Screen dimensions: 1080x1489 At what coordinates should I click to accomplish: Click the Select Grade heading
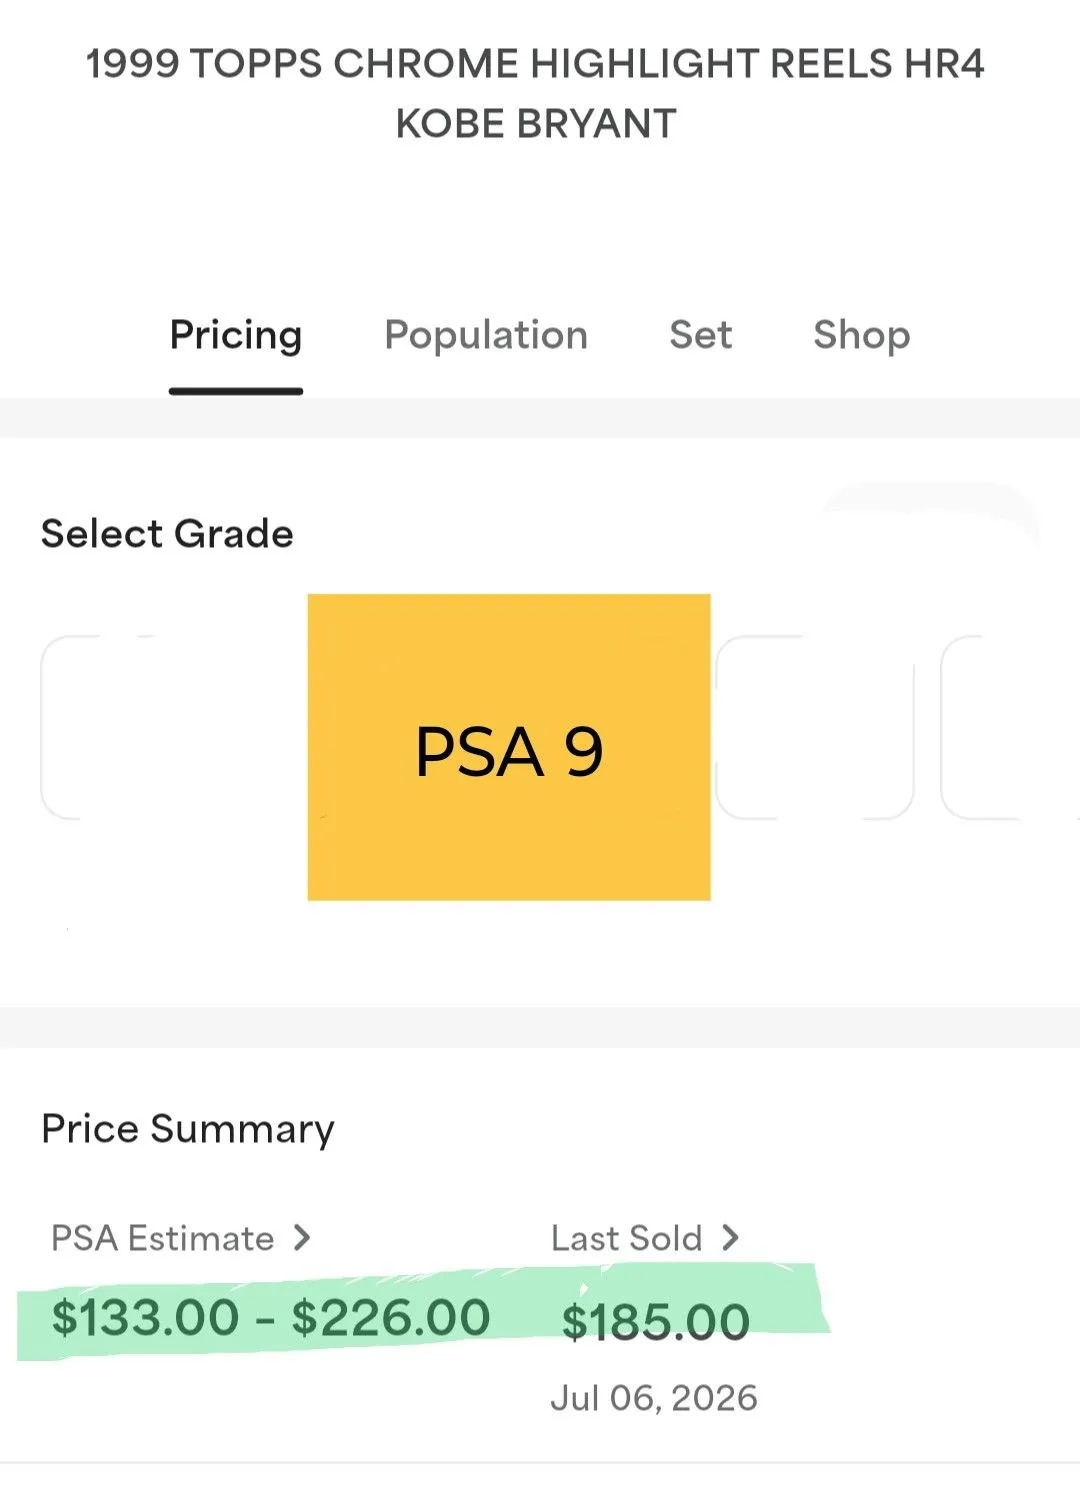tap(167, 534)
